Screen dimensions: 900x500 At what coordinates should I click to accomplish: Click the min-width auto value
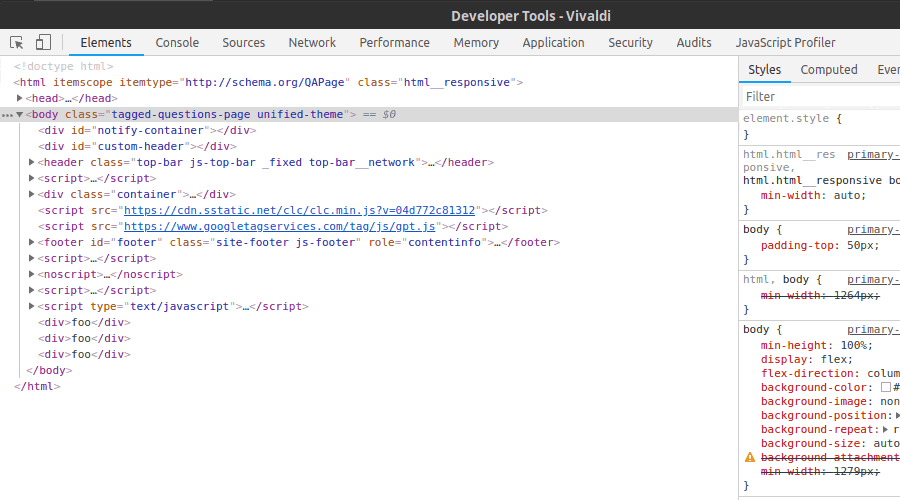click(x=847, y=196)
